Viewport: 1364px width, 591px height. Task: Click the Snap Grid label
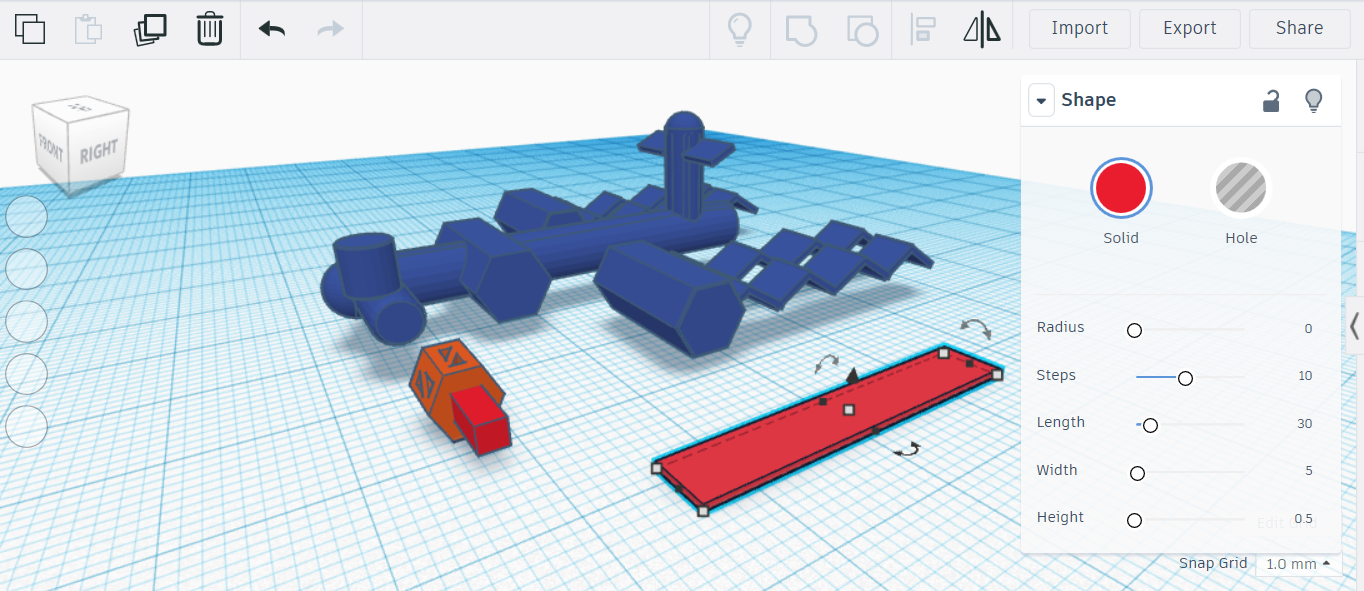(1213, 563)
